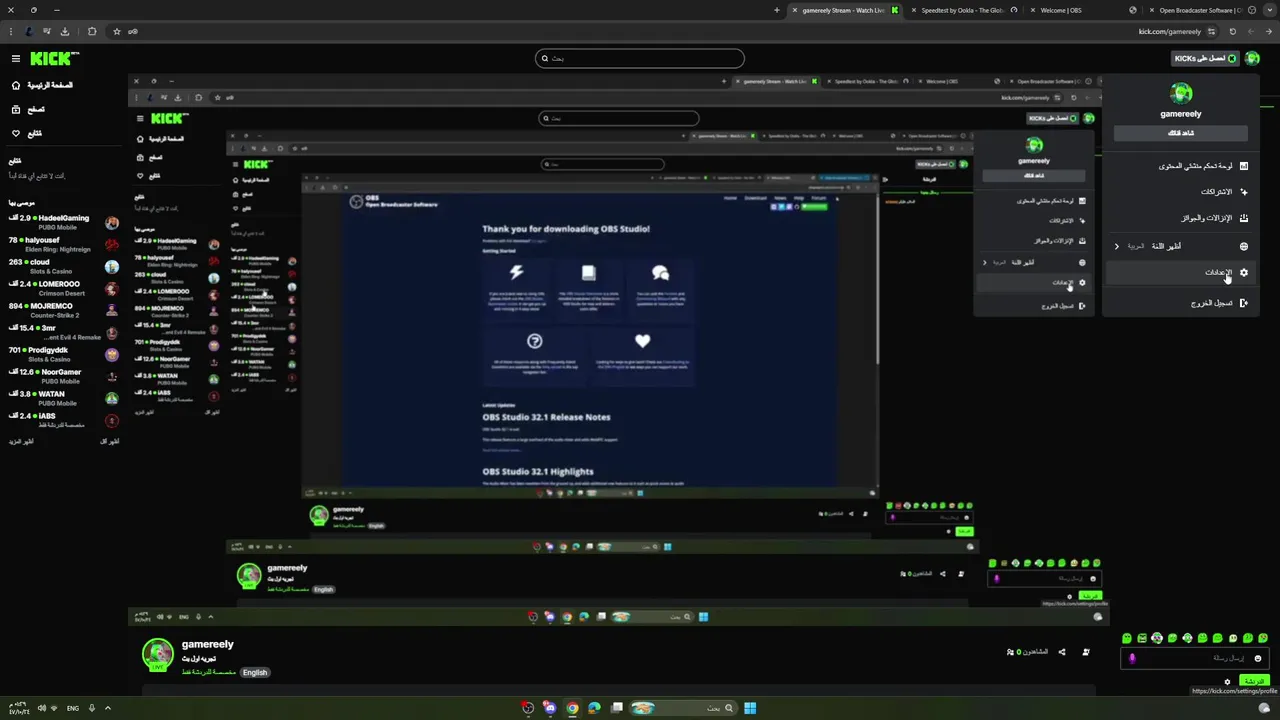1280x720 pixels.
Task: Open the LOMEROOO Crimson Desert channel
Action: (63, 288)
